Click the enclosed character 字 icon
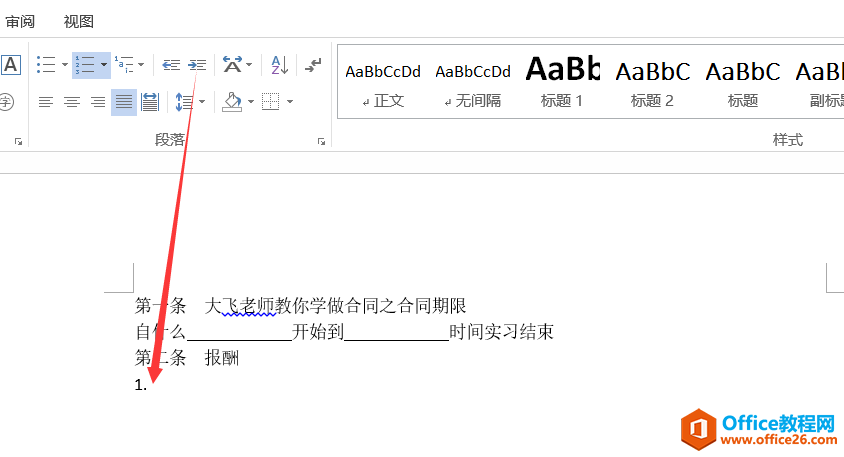This screenshot has width=844, height=457. tap(6, 102)
